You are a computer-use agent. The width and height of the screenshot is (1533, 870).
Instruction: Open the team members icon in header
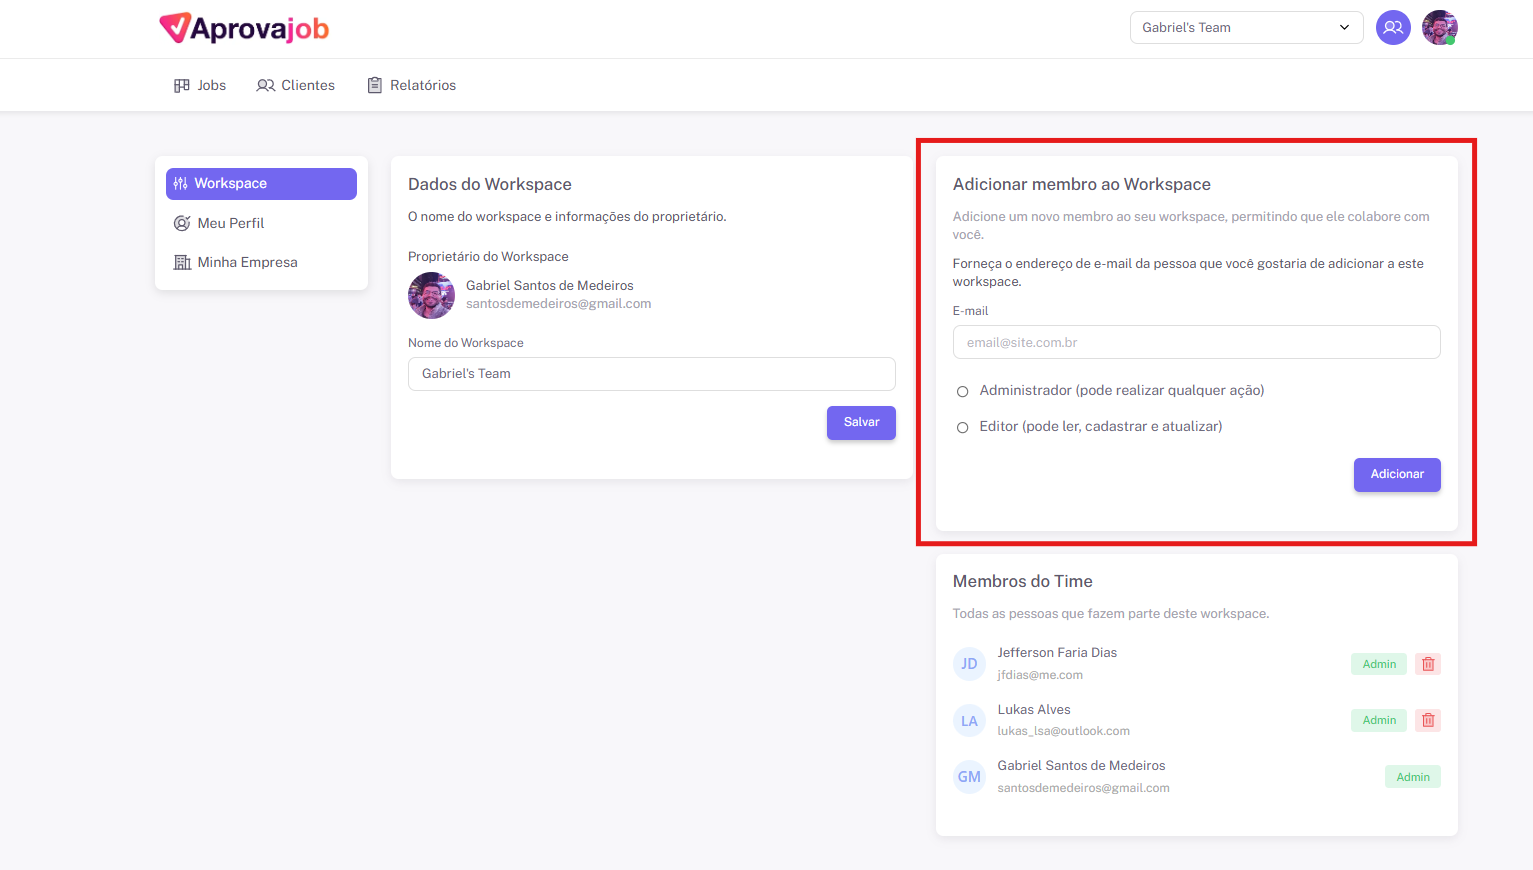point(1392,28)
